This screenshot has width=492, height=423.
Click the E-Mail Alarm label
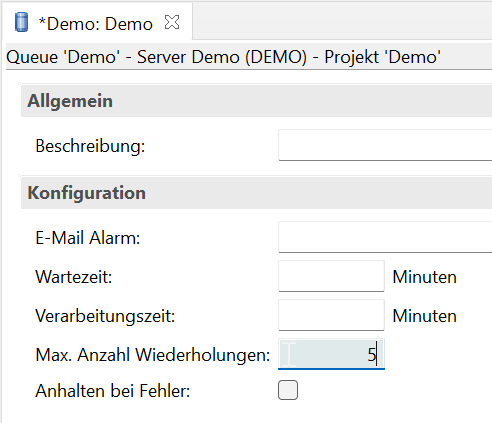click(88, 238)
